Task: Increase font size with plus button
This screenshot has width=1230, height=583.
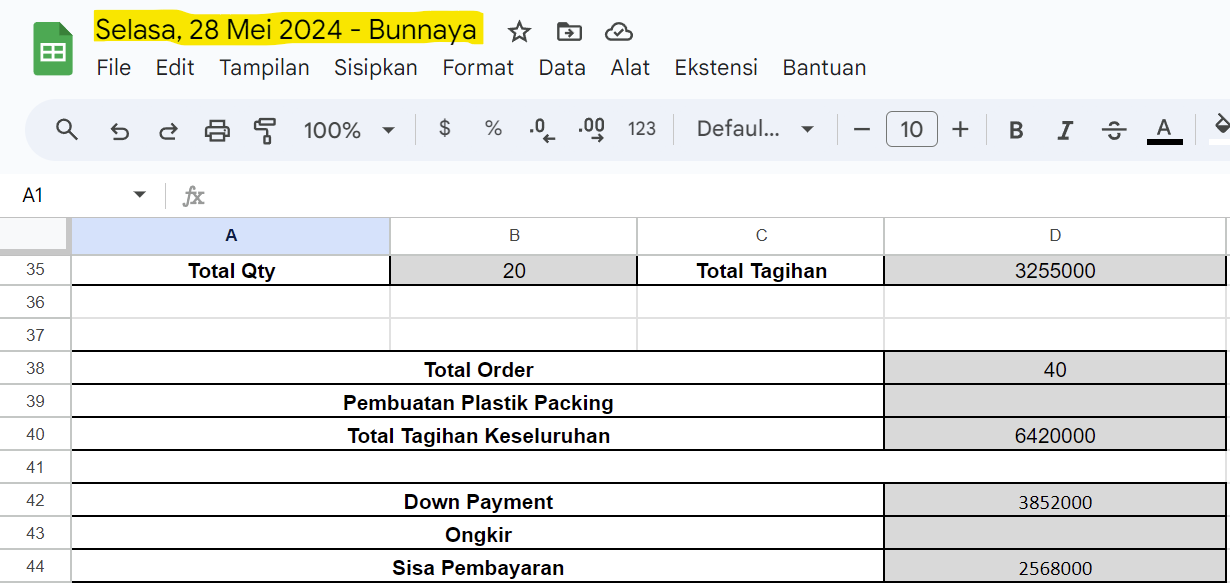Action: point(960,129)
